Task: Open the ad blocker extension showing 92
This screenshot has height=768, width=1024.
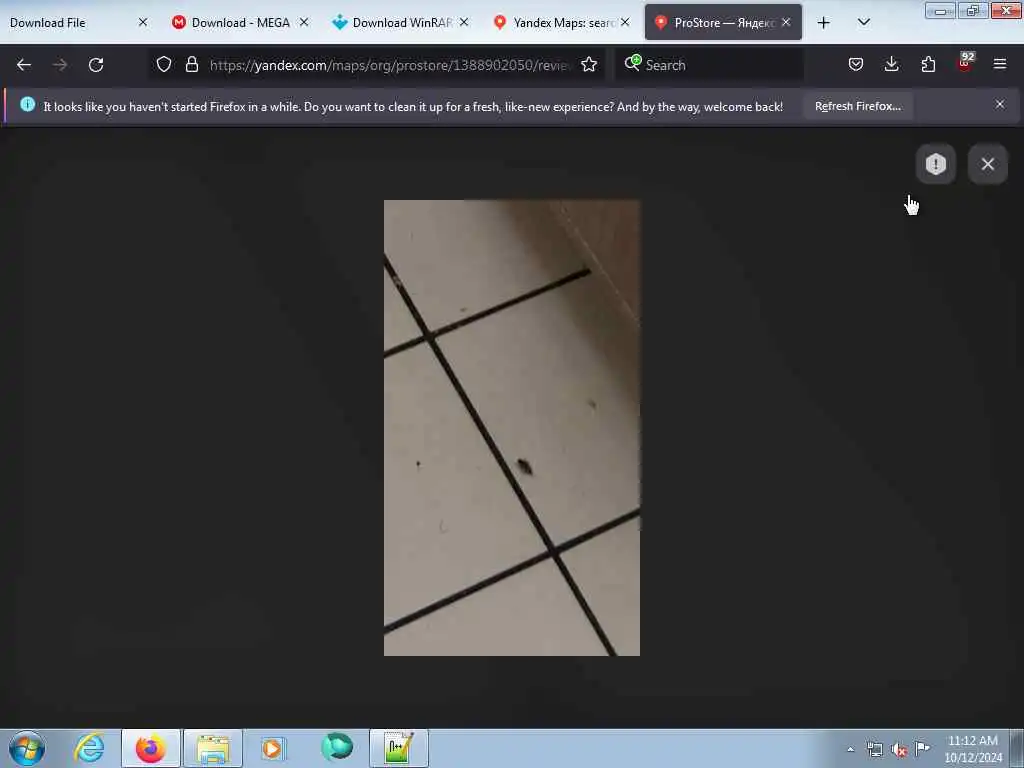Action: pos(965,63)
